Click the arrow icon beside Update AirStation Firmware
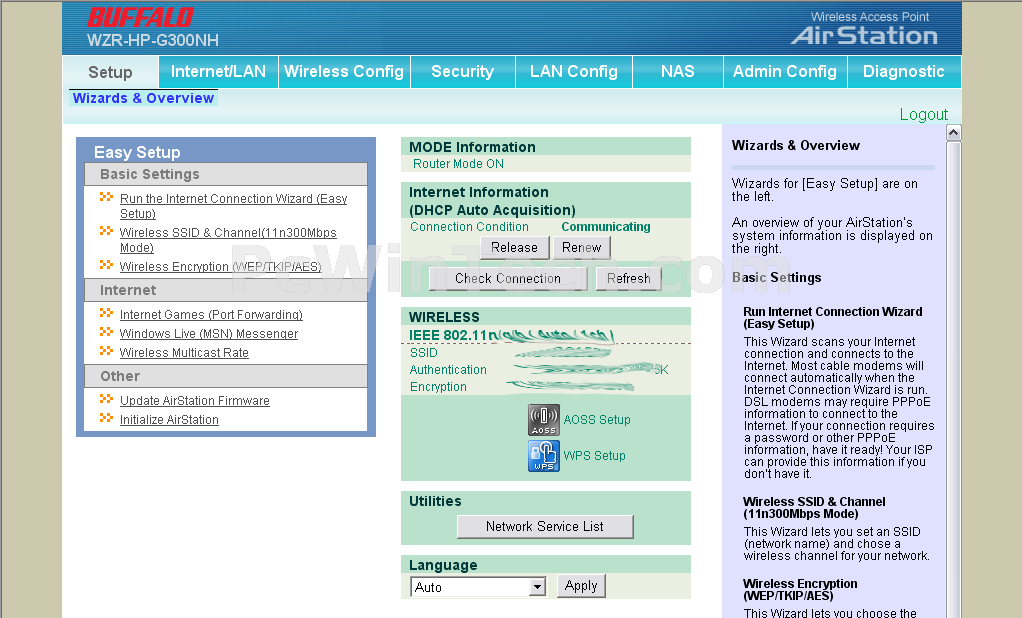The image size is (1022, 618). 106,400
